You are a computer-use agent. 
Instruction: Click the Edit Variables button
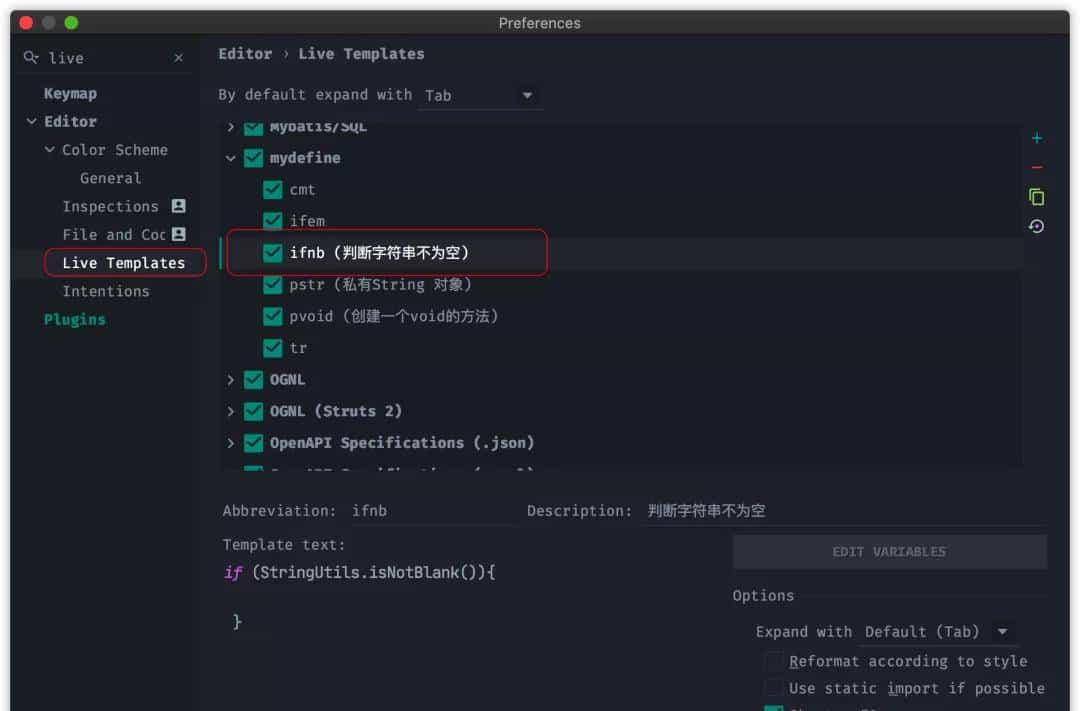(x=889, y=552)
